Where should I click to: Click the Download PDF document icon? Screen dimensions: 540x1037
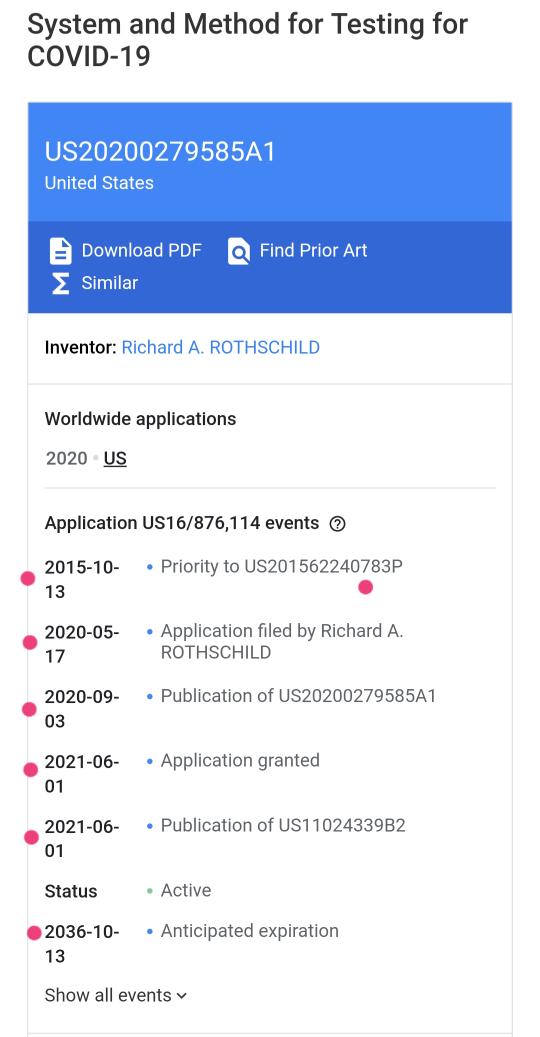coord(60,251)
